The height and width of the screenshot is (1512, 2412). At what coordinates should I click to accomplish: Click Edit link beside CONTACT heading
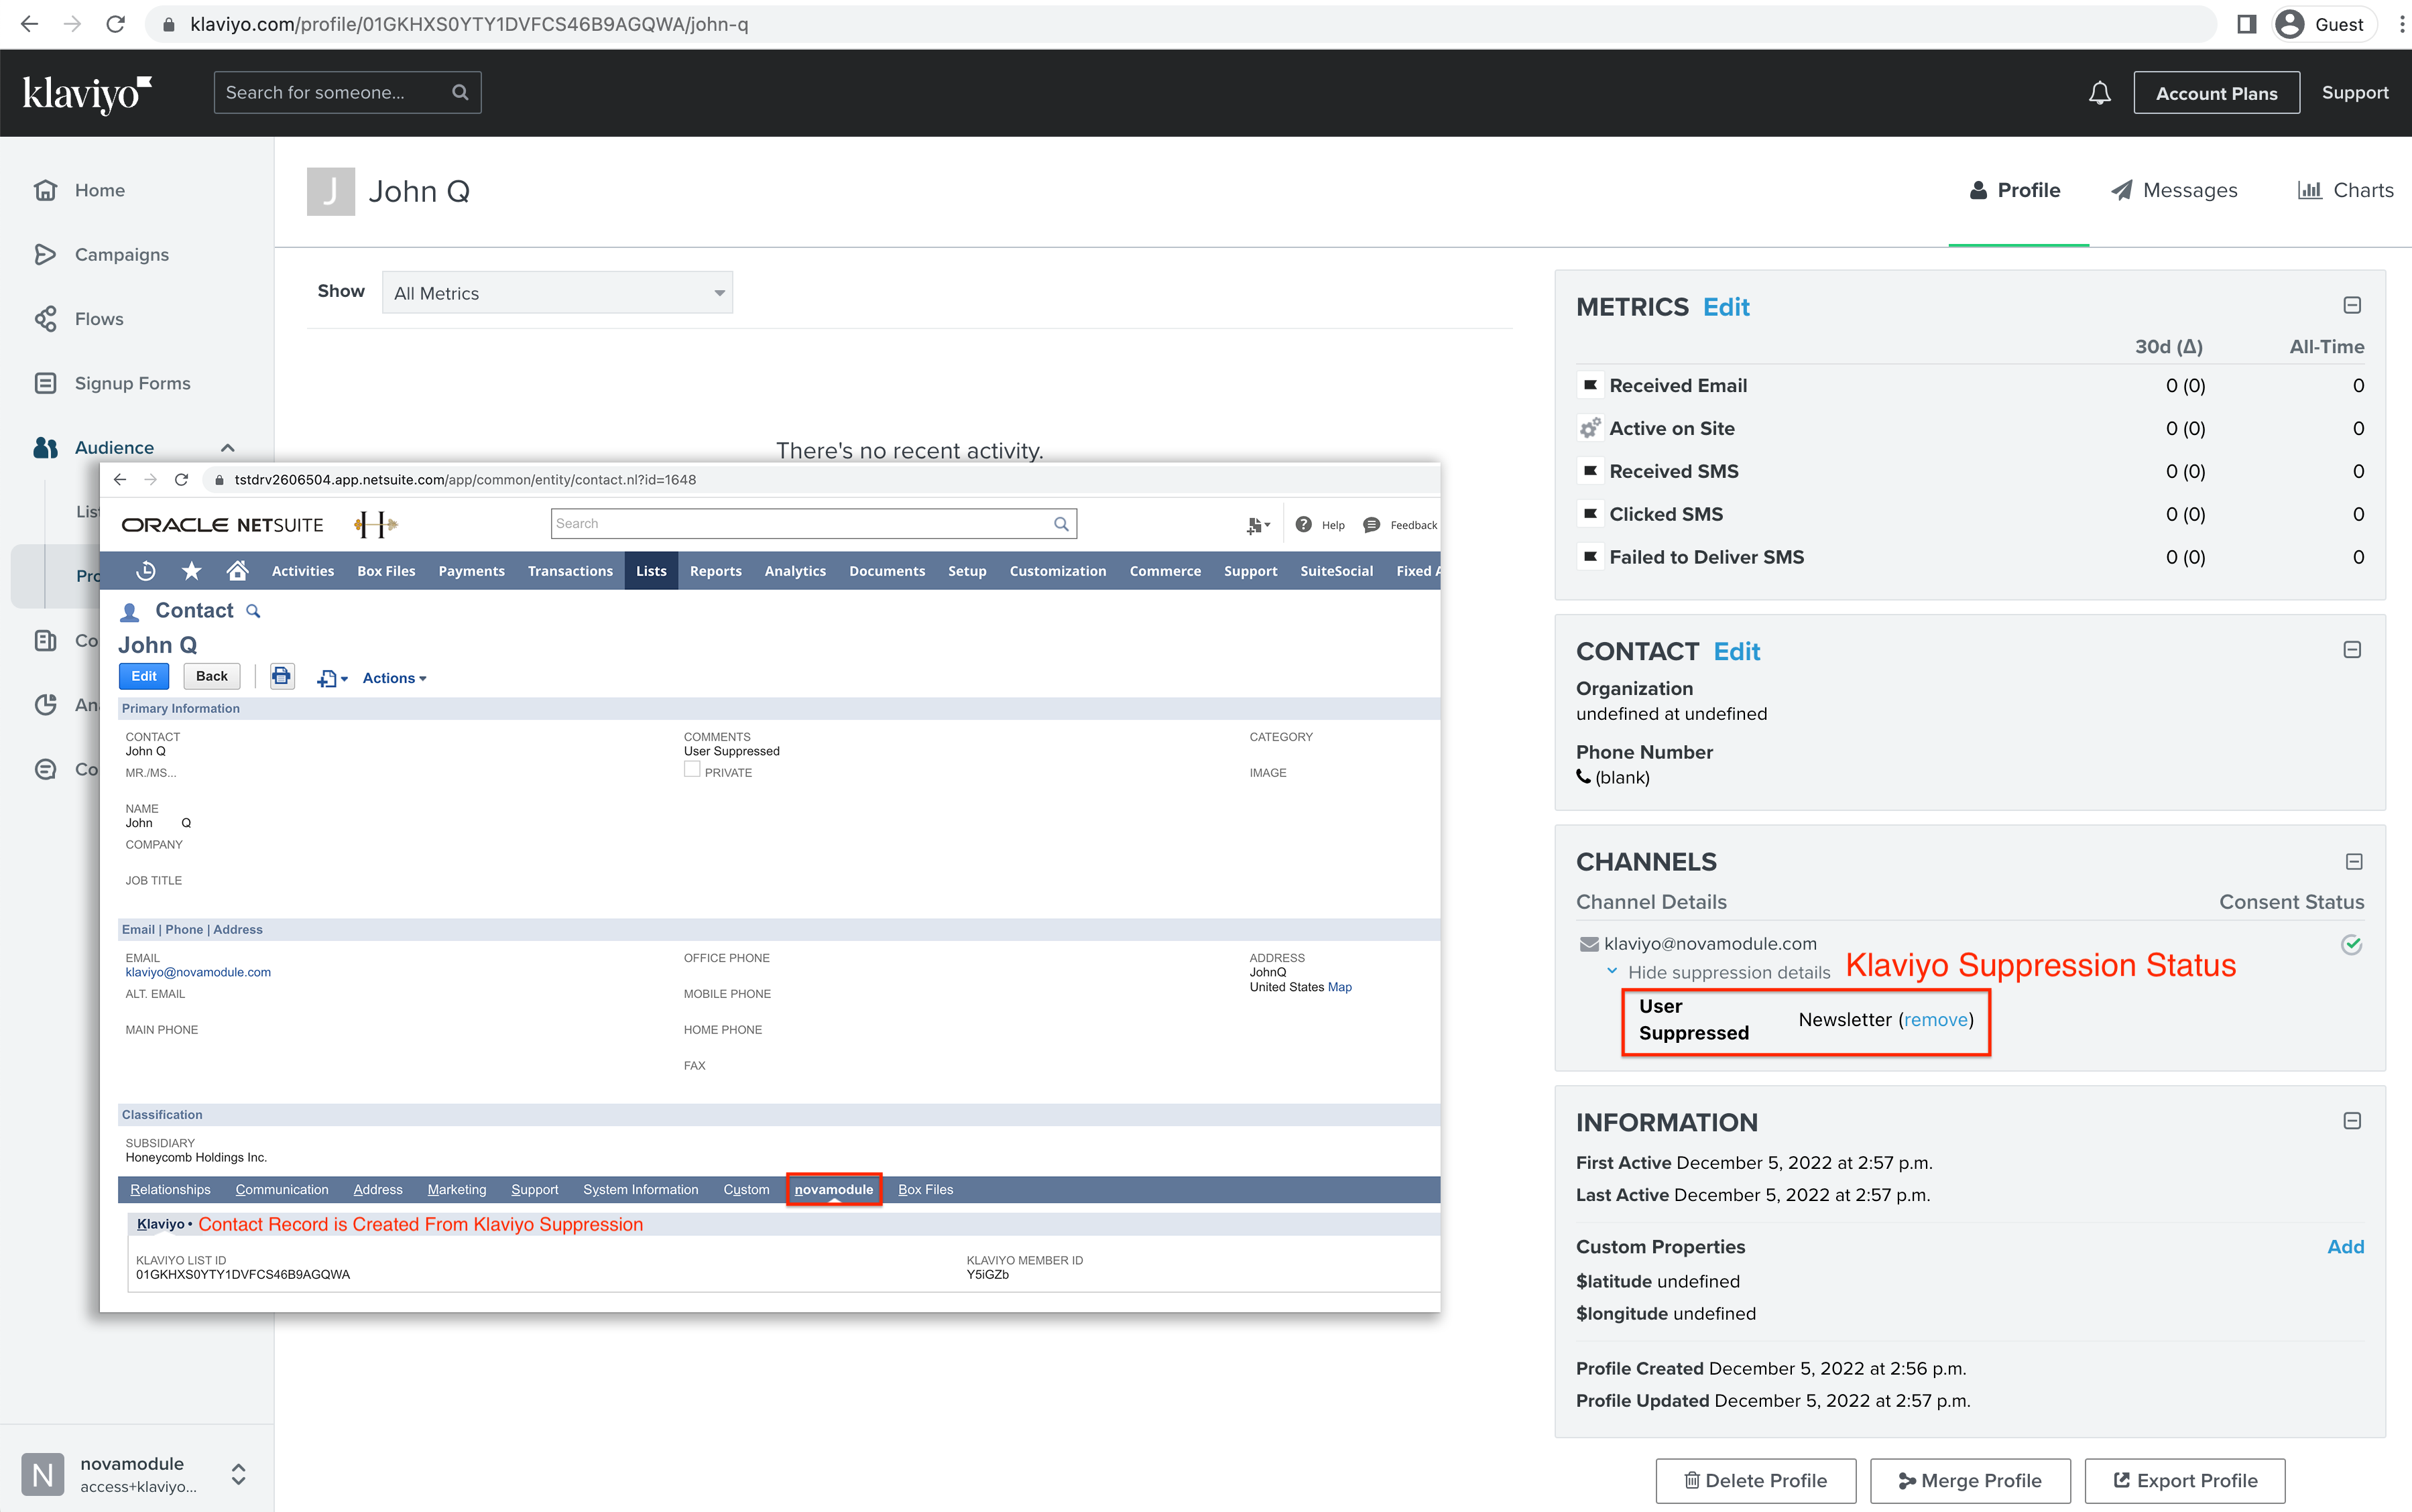point(1737,651)
